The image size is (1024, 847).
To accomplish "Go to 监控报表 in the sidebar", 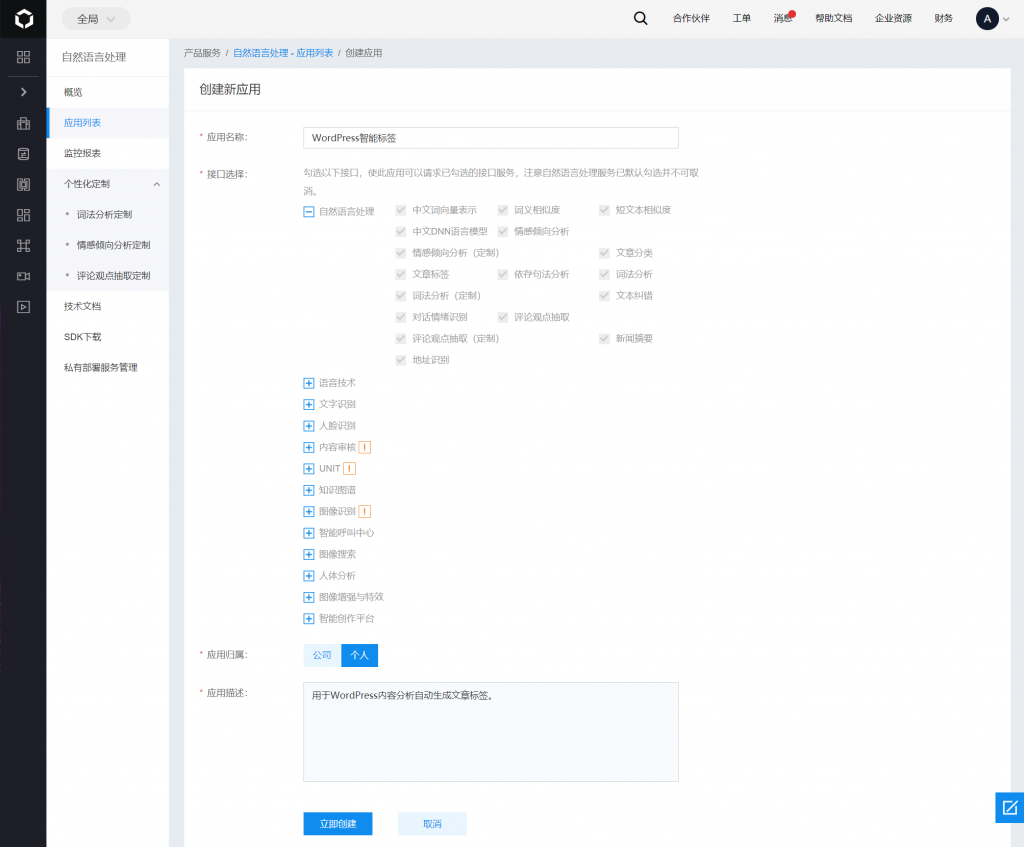I will [82, 153].
